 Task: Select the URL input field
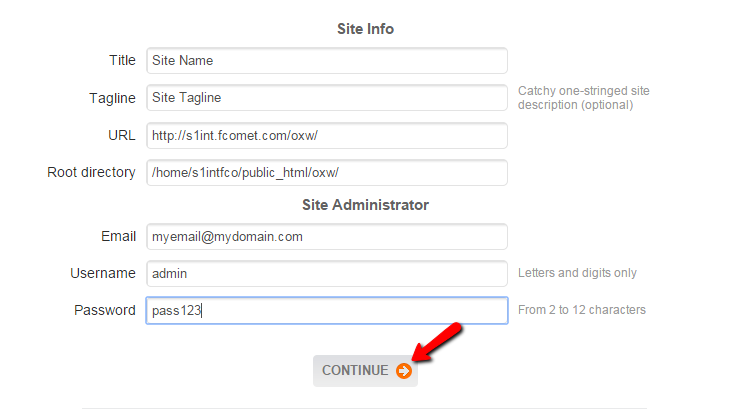tap(326, 135)
